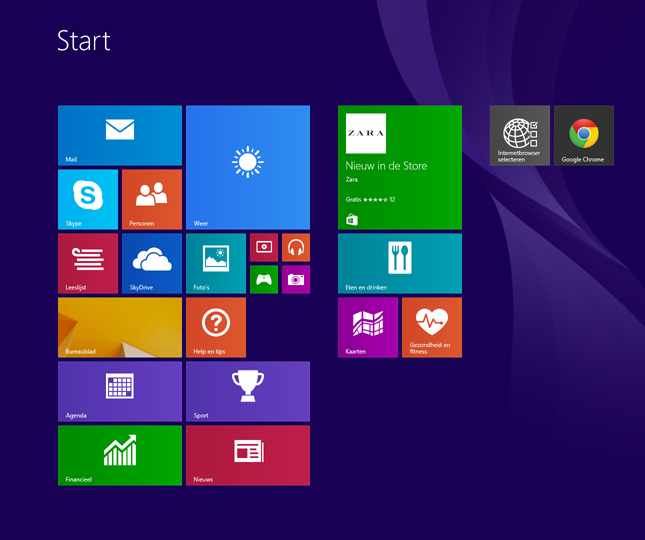
Task: Open the Personen contacts tile
Action: 152,199
